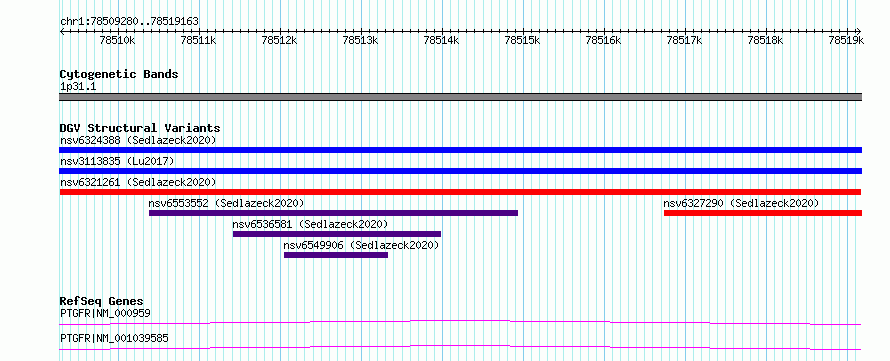Open the PTGFR|NM_001039585 gene label
890x361 pixels.
[x=114, y=339]
